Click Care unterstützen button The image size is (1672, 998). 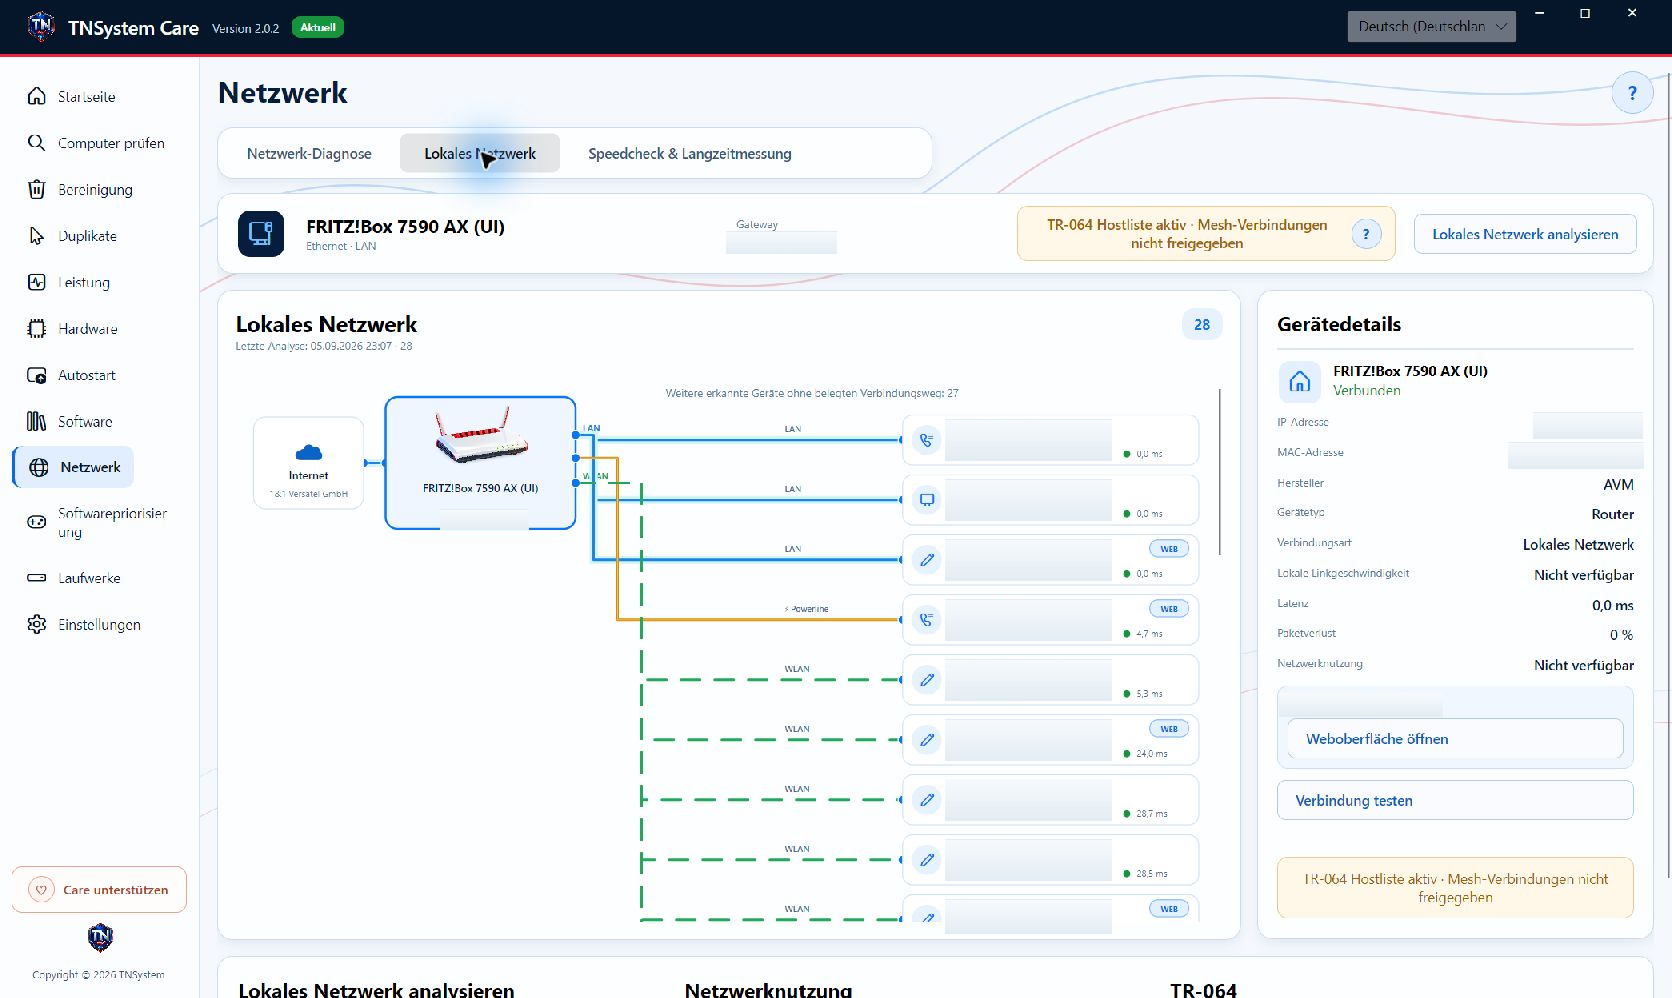coord(100,890)
